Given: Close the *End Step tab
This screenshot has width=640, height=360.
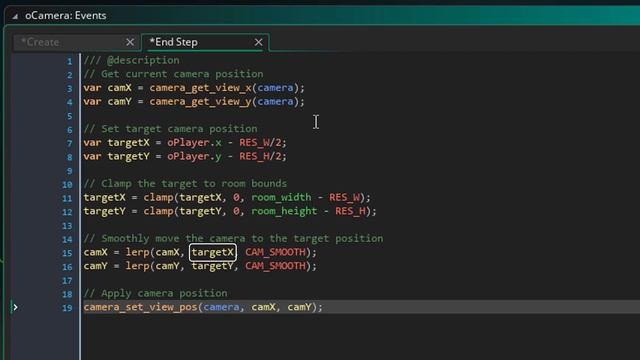Looking at the screenshot, I should point(258,42).
